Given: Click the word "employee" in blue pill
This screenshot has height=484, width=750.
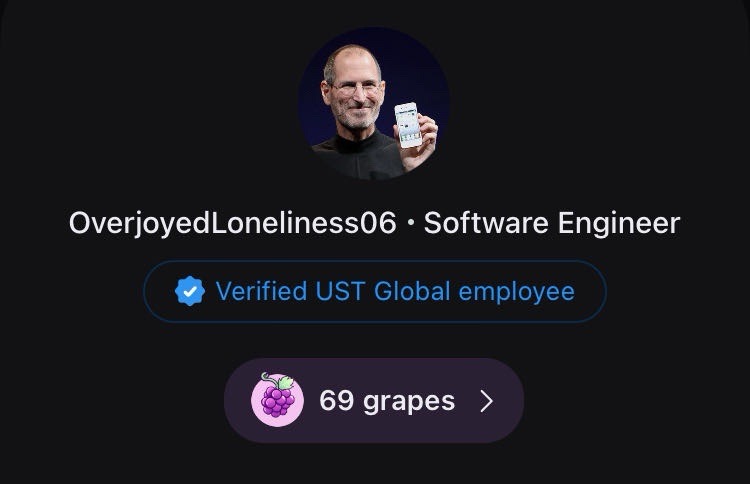Looking at the screenshot, I should click(517, 292).
